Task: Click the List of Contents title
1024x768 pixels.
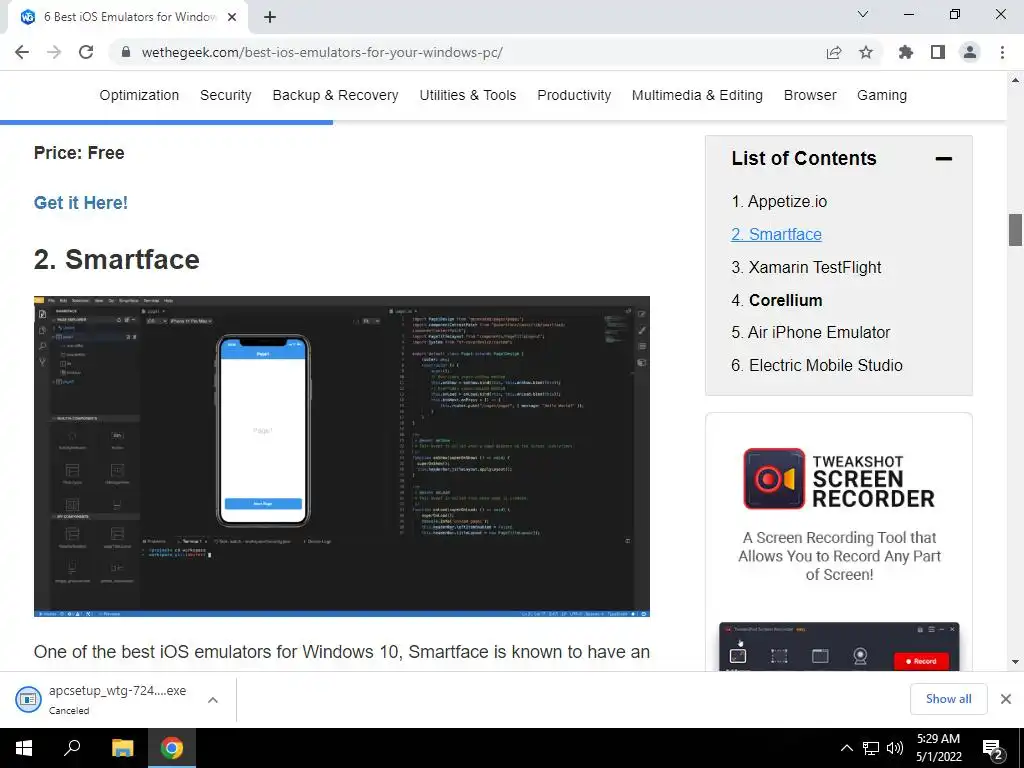Action: point(804,158)
